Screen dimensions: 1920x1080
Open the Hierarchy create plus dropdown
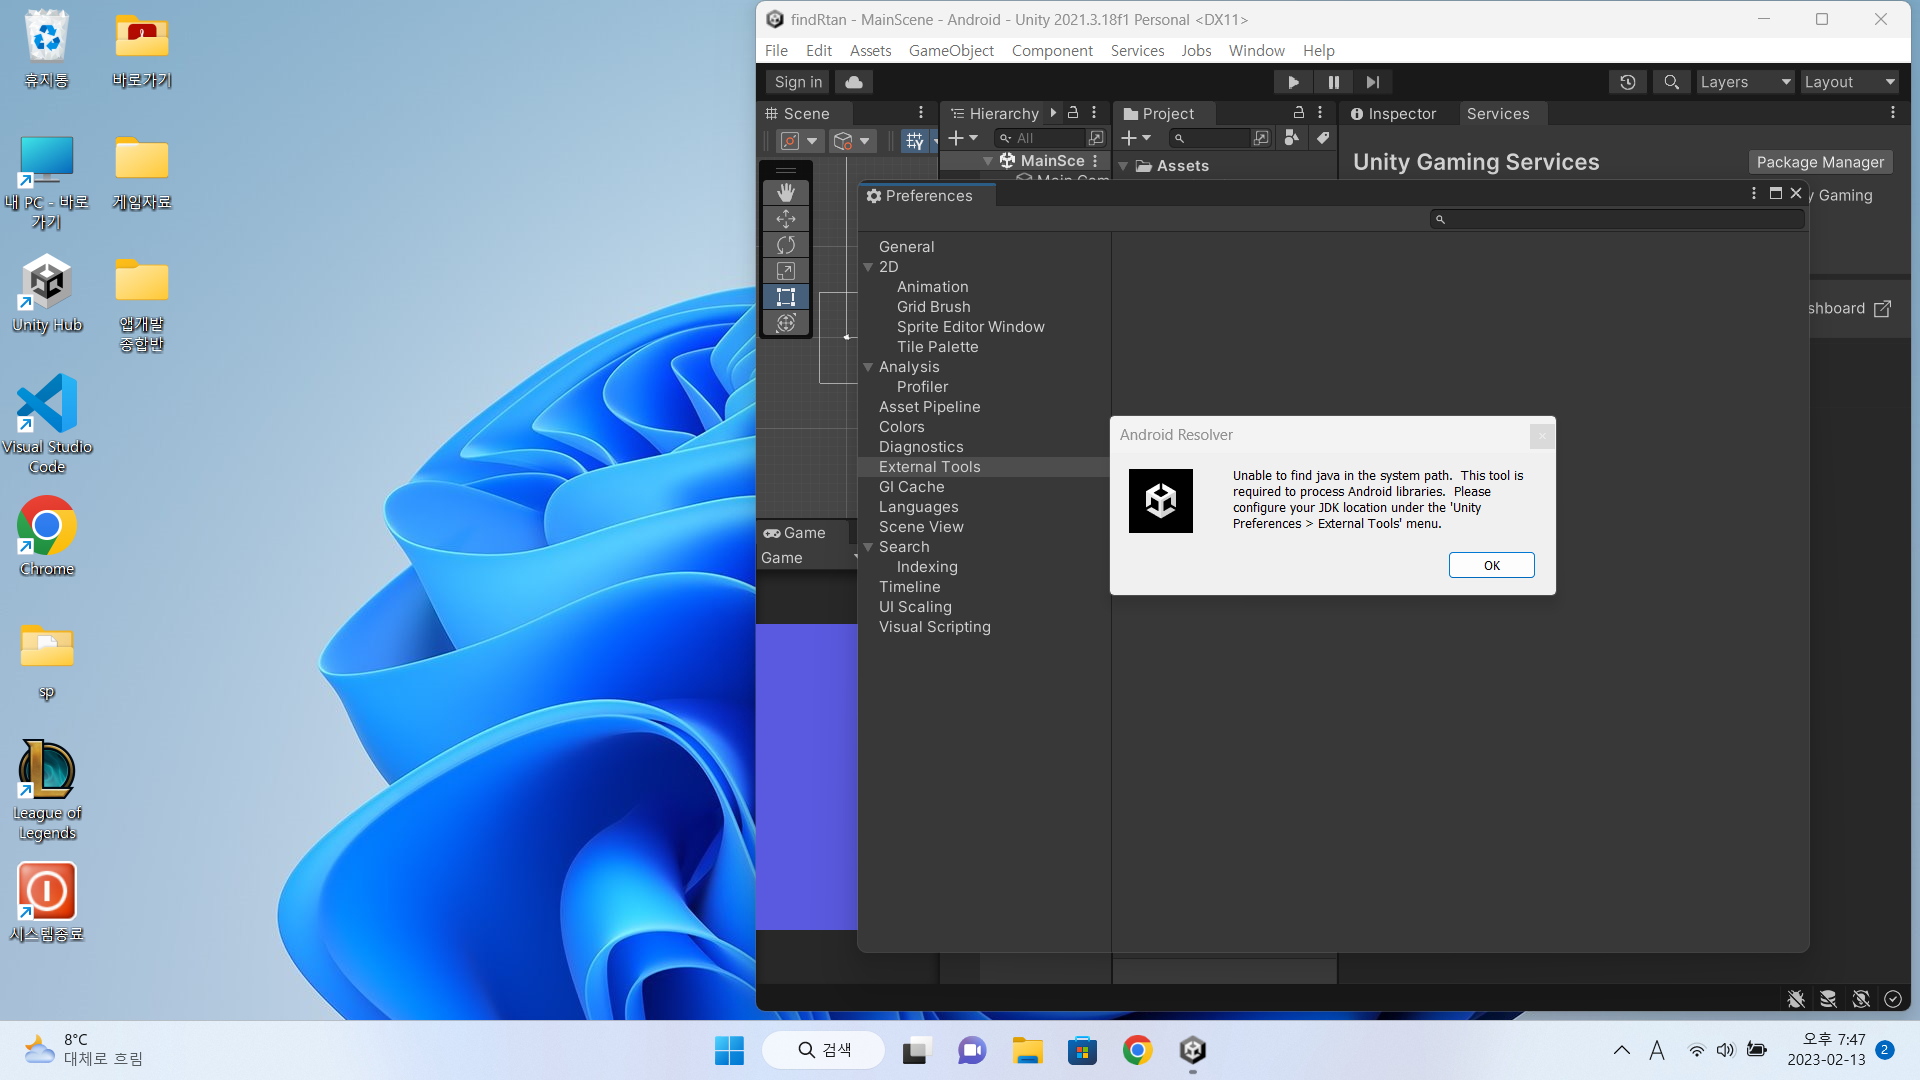(x=963, y=138)
